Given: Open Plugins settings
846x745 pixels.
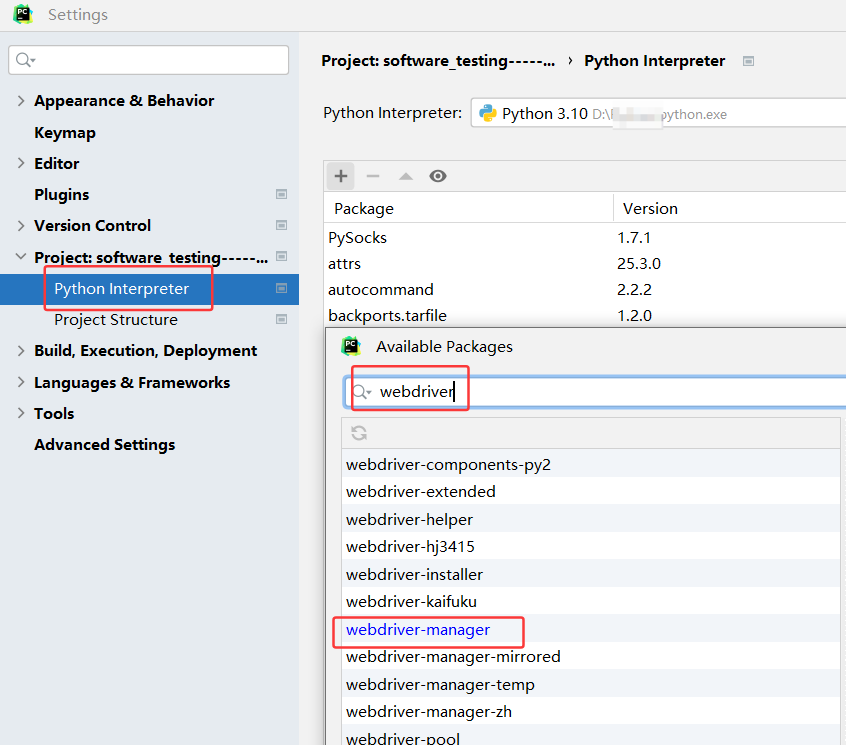Looking at the screenshot, I should 62,195.
